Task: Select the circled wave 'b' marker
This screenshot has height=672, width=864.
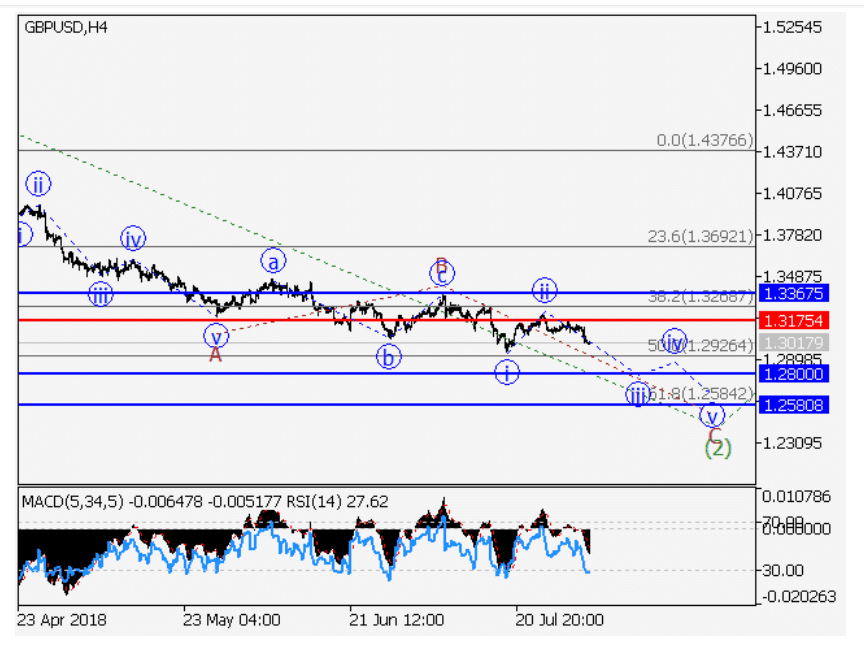Action: point(388,356)
